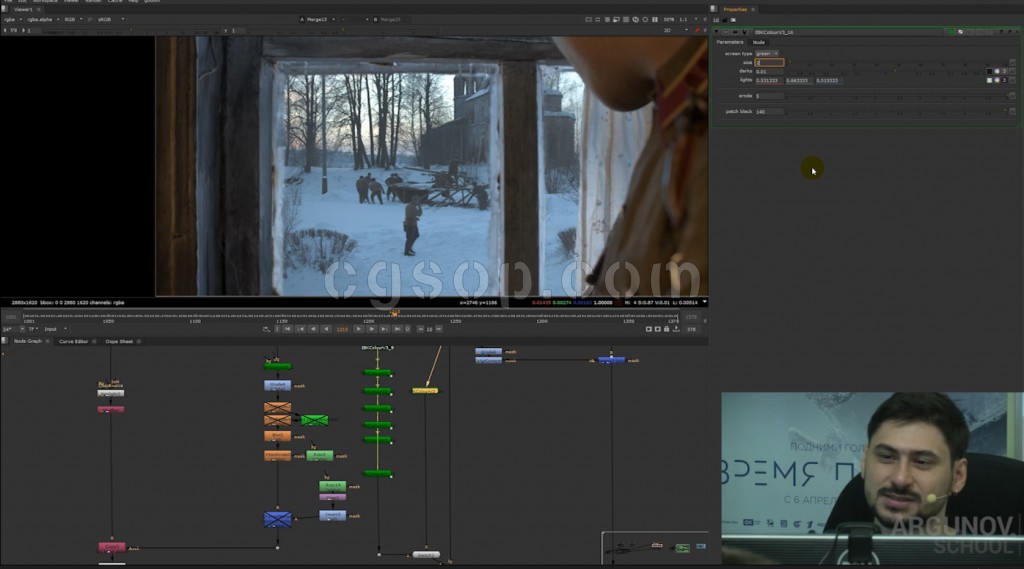Jump to the last frame

click(x=397, y=329)
